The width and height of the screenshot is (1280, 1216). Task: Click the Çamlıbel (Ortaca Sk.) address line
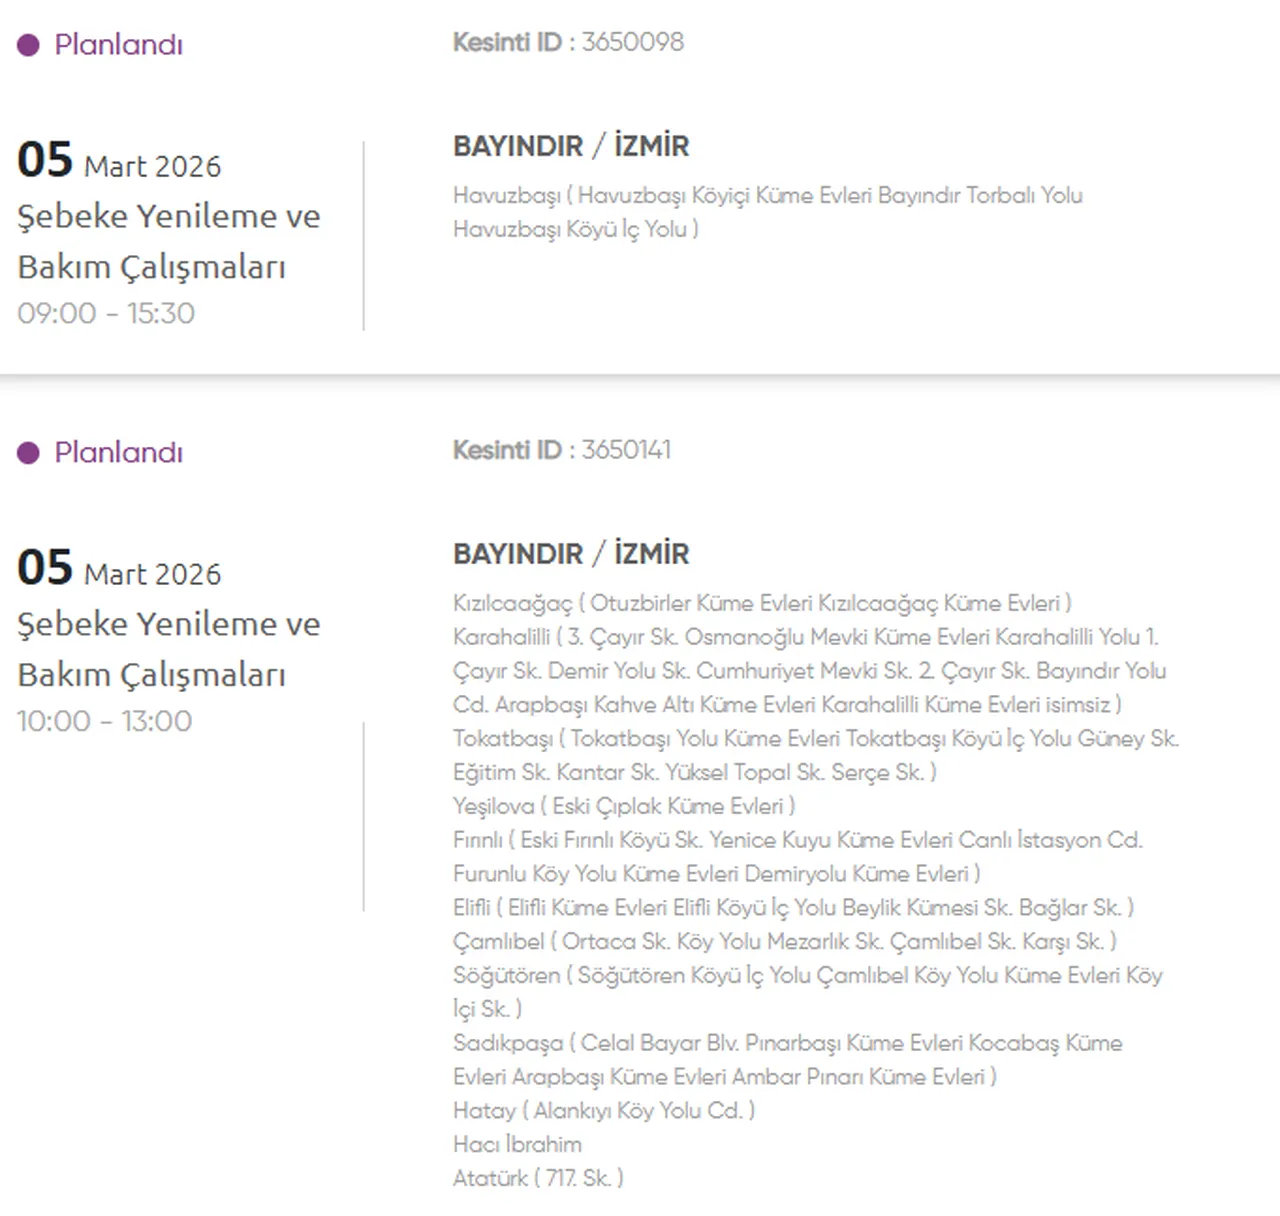pos(784,941)
